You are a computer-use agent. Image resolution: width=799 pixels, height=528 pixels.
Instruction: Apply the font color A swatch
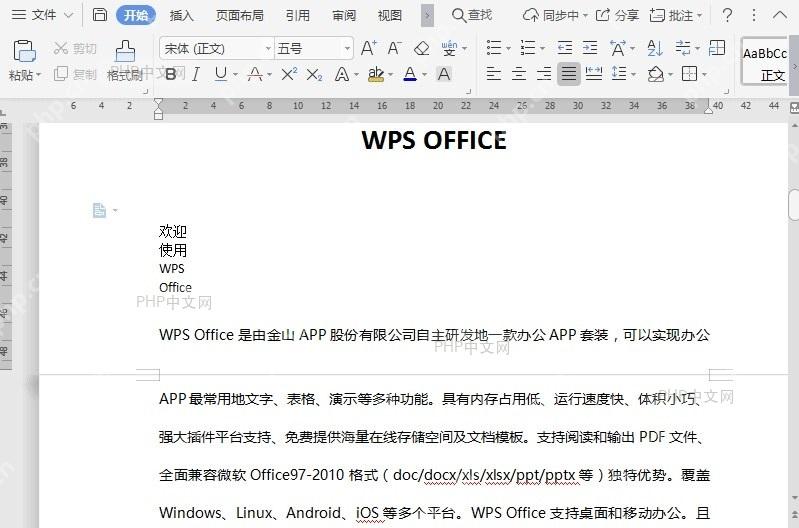click(410, 74)
